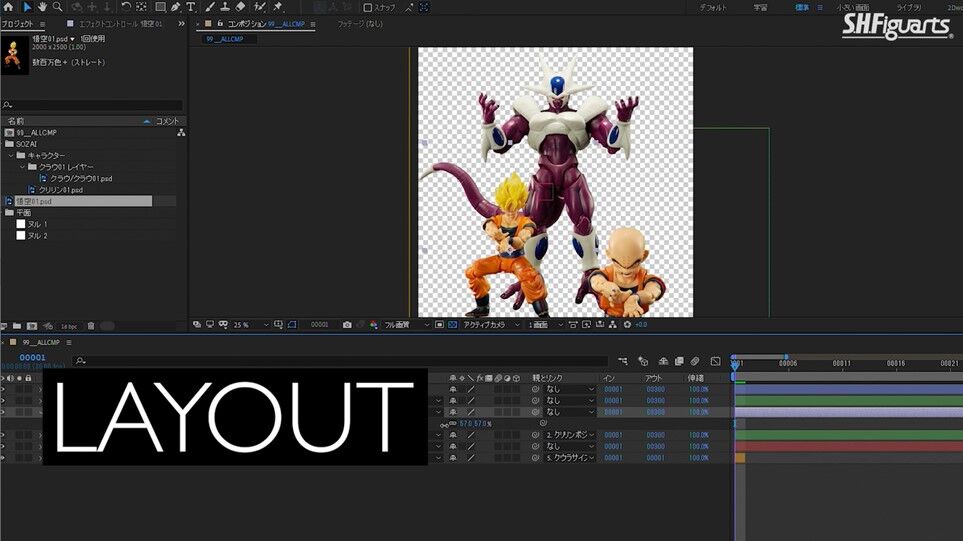Toggle the timeline Graph Editor button

click(715, 361)
